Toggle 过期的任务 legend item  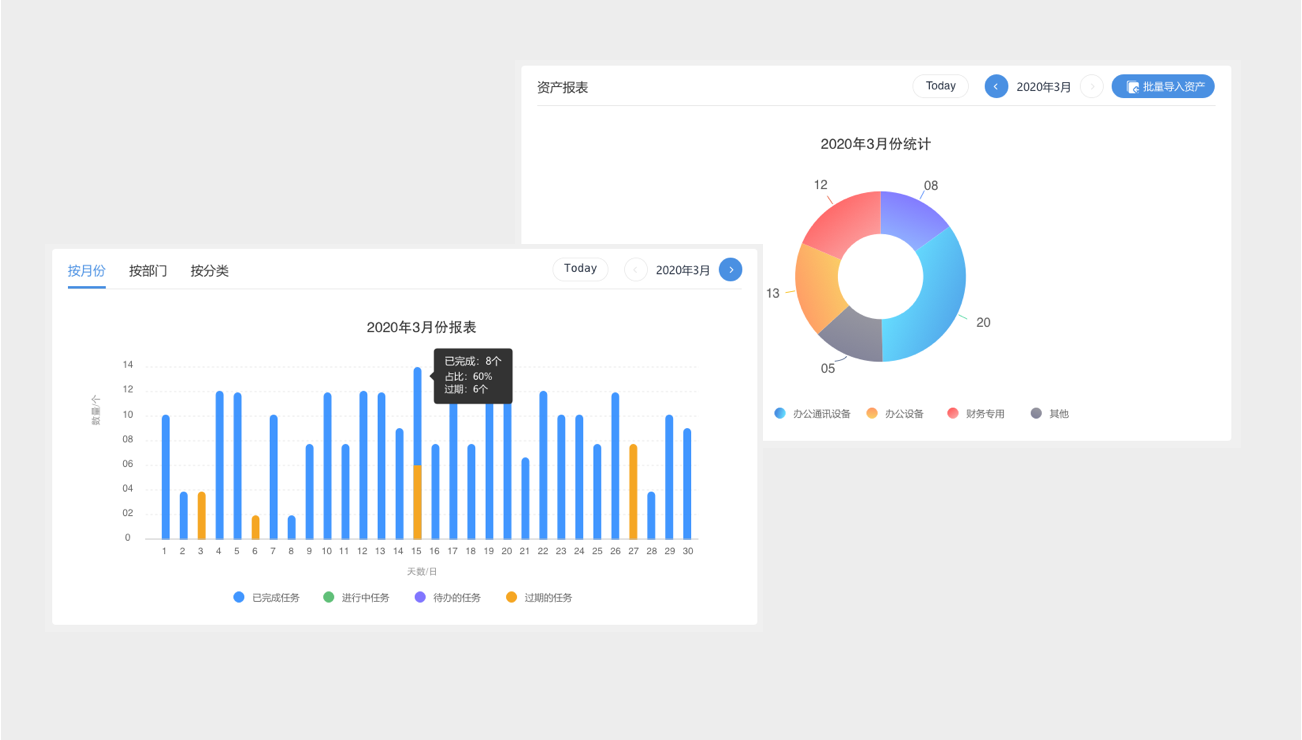538,598
